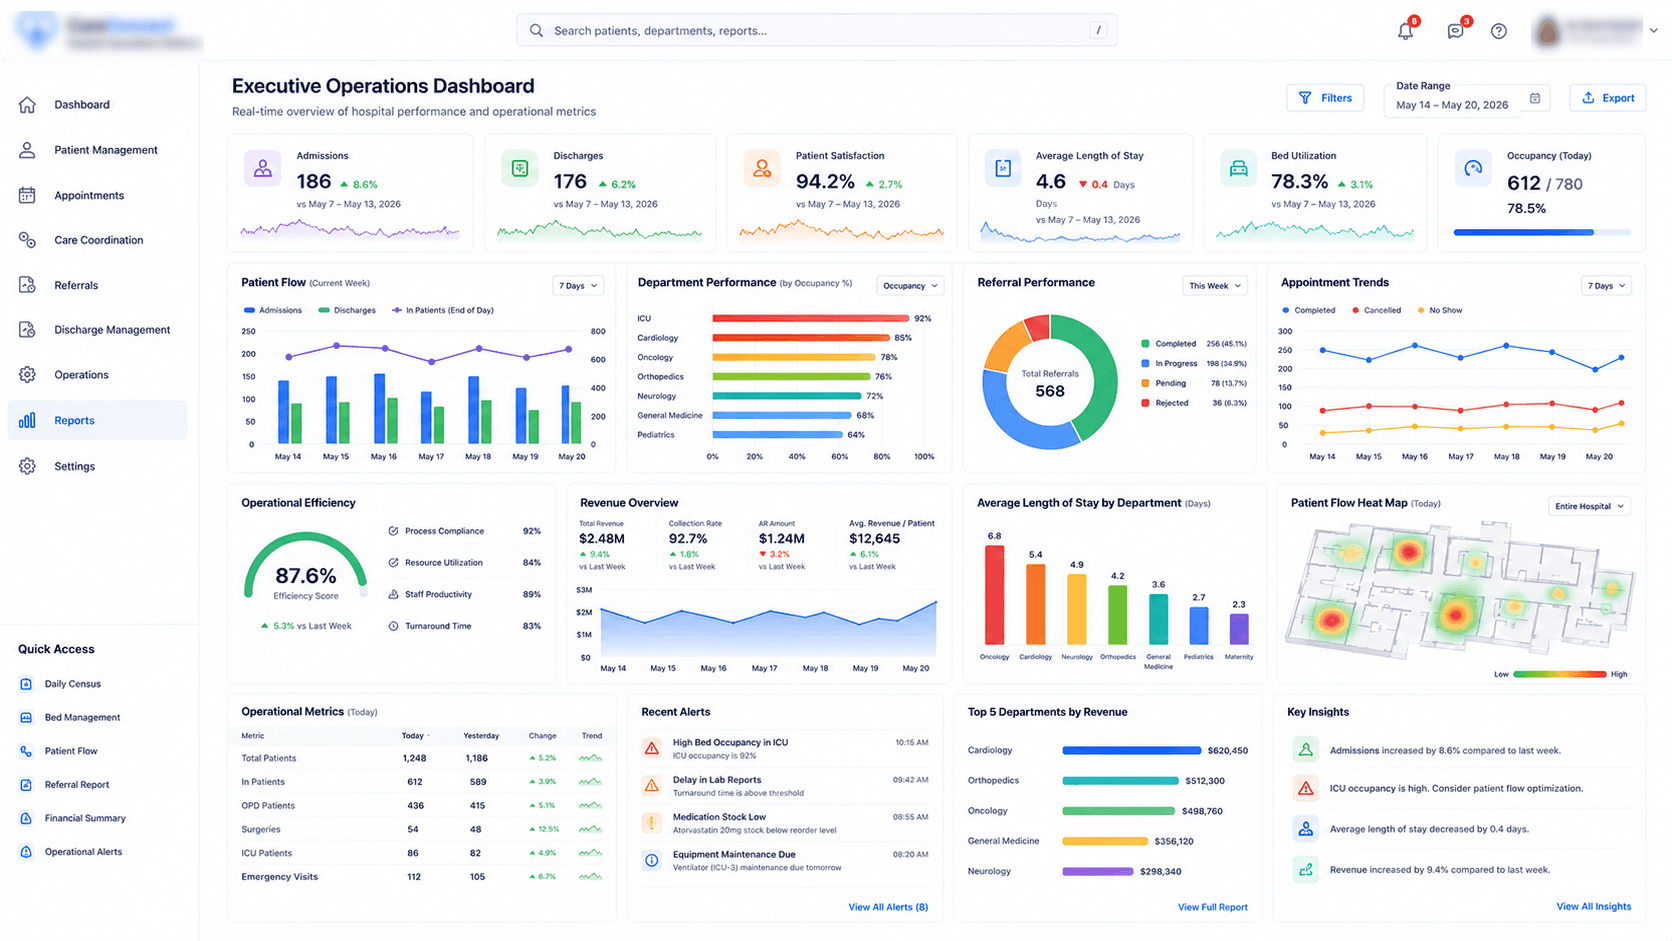The height and width of the screenshot is (941, 1672).
Task: Open the Date Range picker
Action: pyautogui.click(x=1467, y=97)
